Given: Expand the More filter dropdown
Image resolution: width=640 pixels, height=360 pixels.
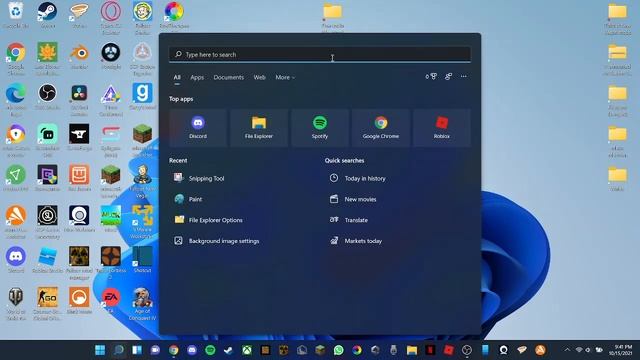Looking at the screenshot, I should pyautogui.click(x=285, y=77).
